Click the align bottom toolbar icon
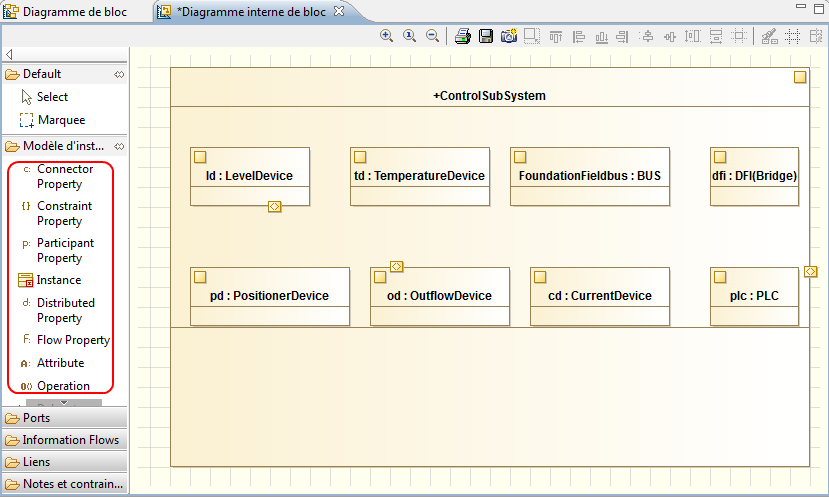Viewport: 829px width, 497px height. point(602,36)
